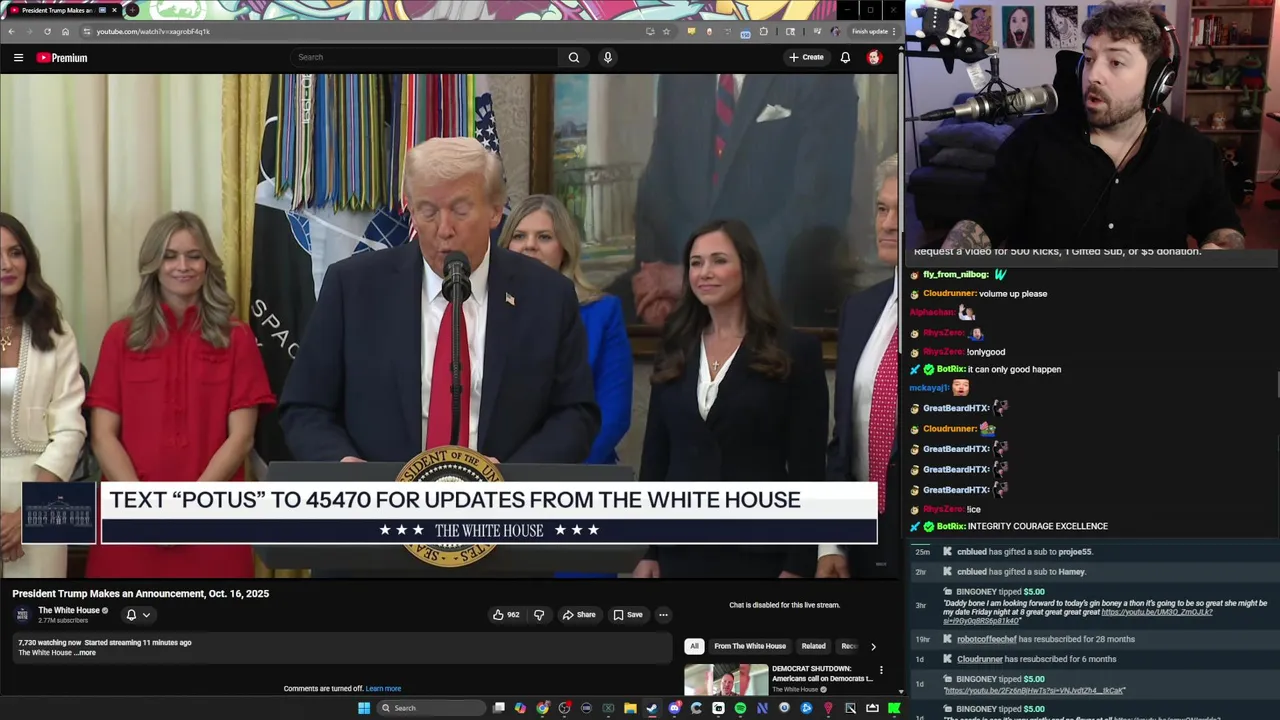1280x720 pixels.
Task: Save the video to a playlist
Action: pyautogui.click(x=628, y=615)
